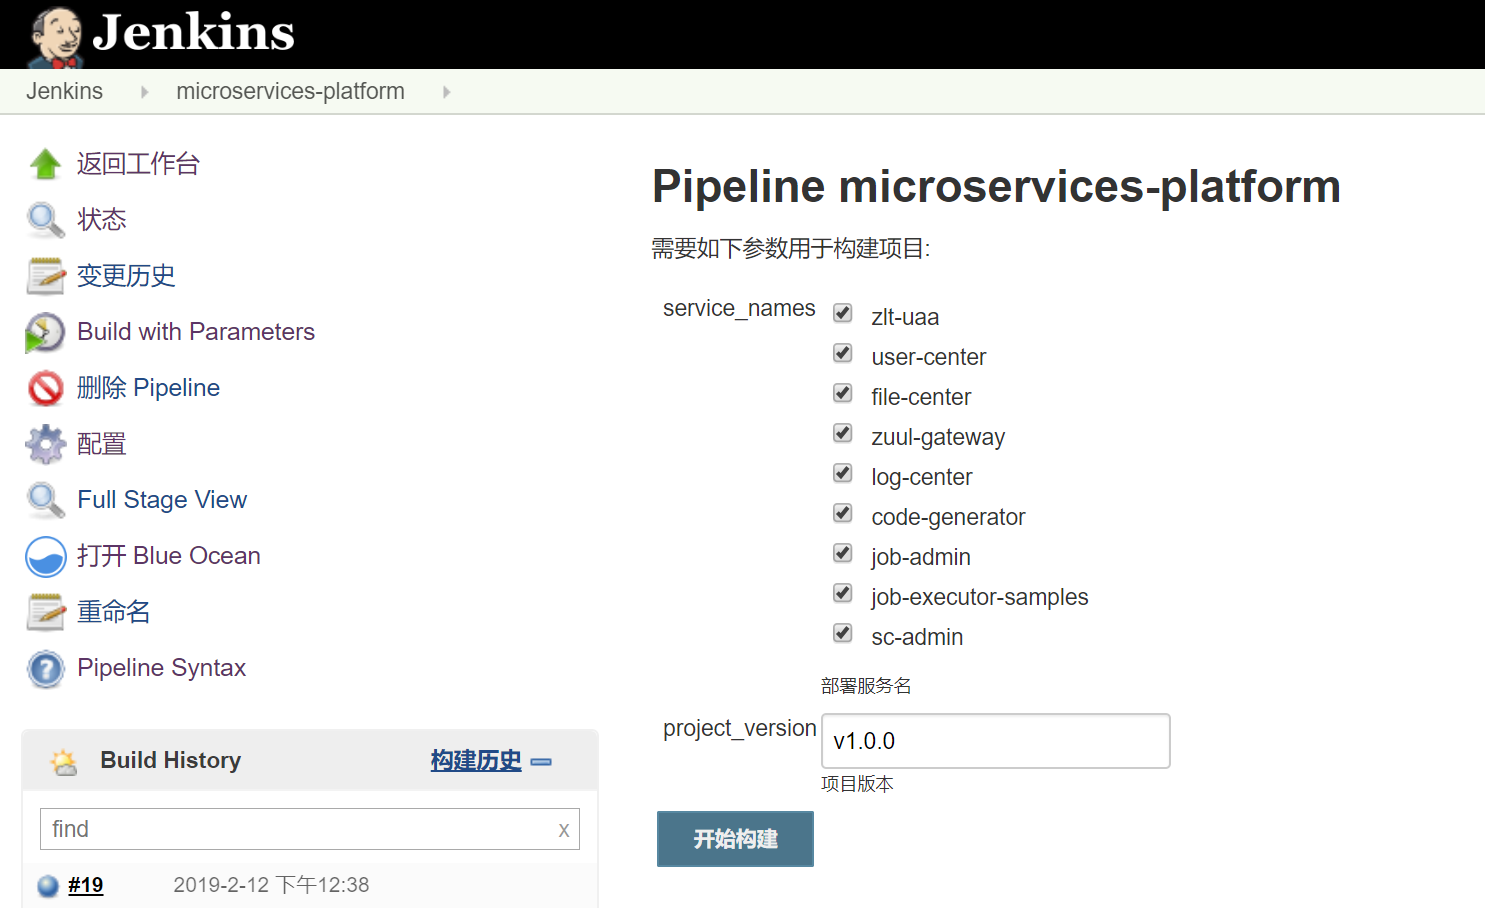Click the Pipeline microservices-platform heading
The image size is (1485, 908).
coord(996,186)
